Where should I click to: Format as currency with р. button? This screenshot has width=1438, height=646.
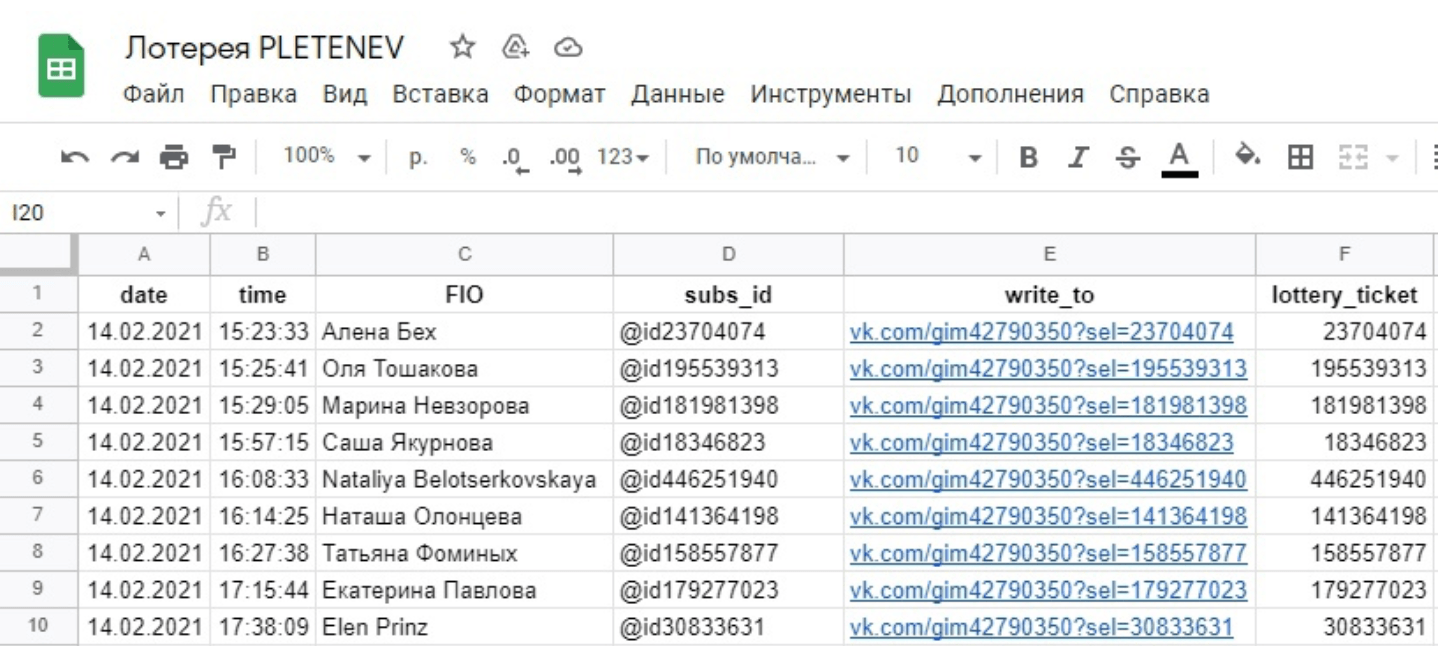click(x=419, y=157)
